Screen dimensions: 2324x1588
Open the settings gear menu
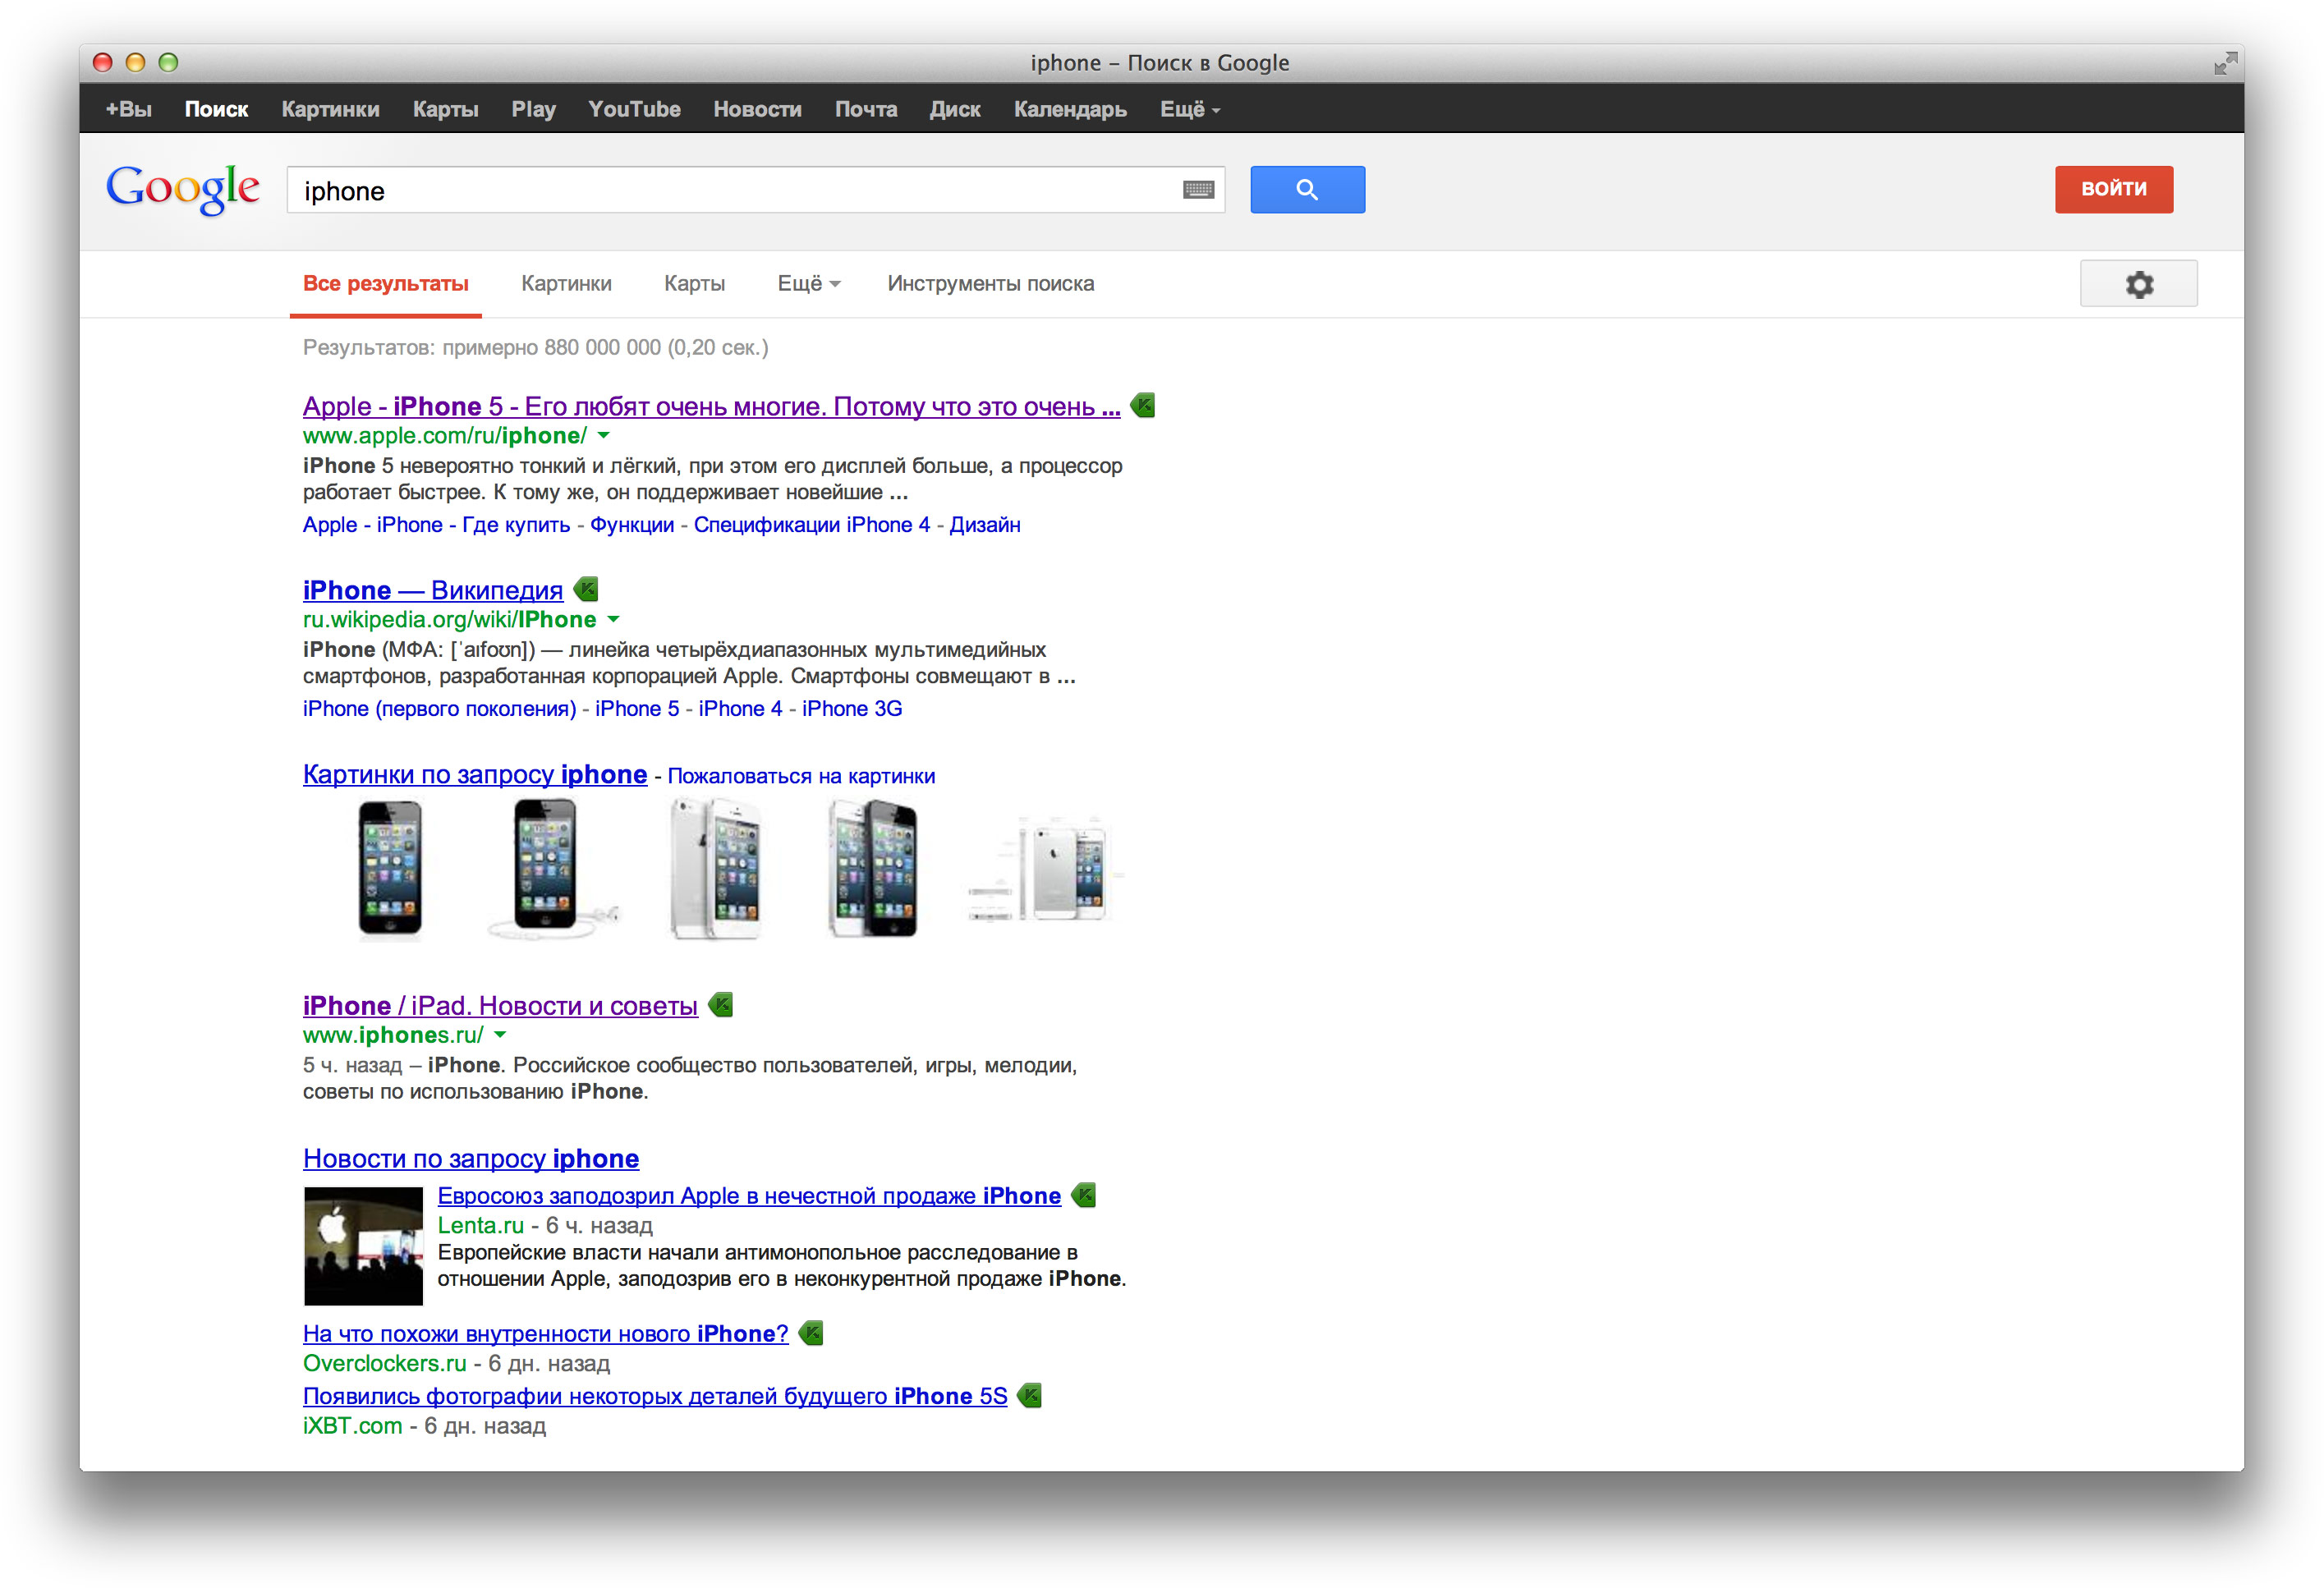click(2138, 284)
